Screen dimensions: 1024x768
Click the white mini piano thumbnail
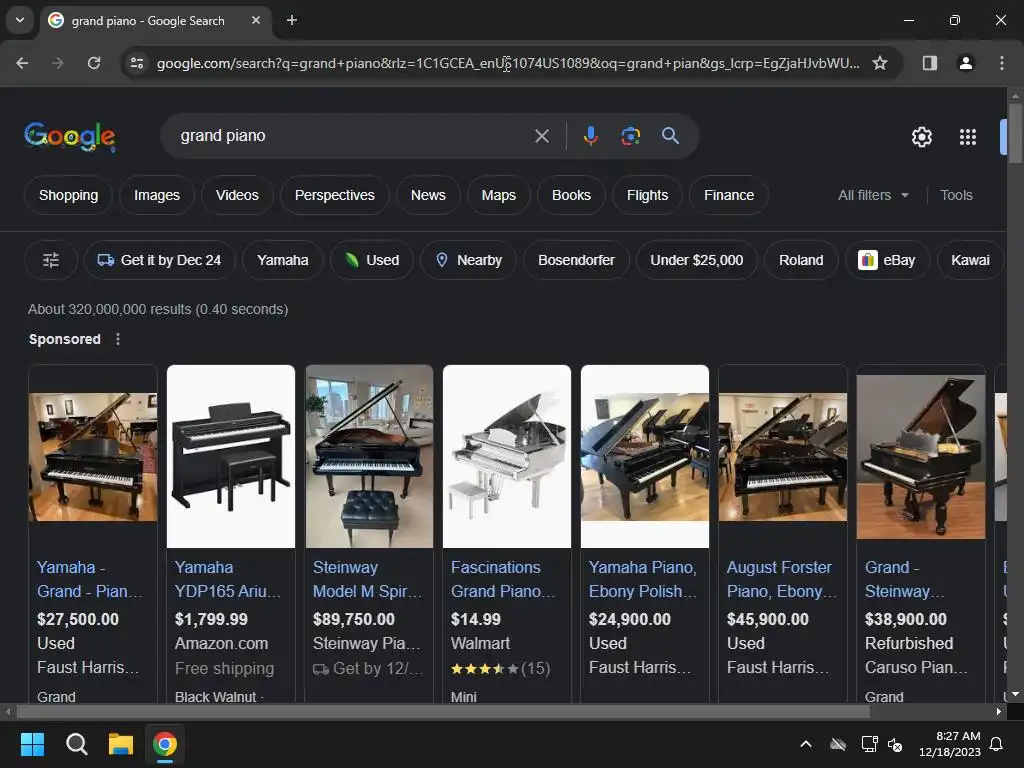click(507, 456)
